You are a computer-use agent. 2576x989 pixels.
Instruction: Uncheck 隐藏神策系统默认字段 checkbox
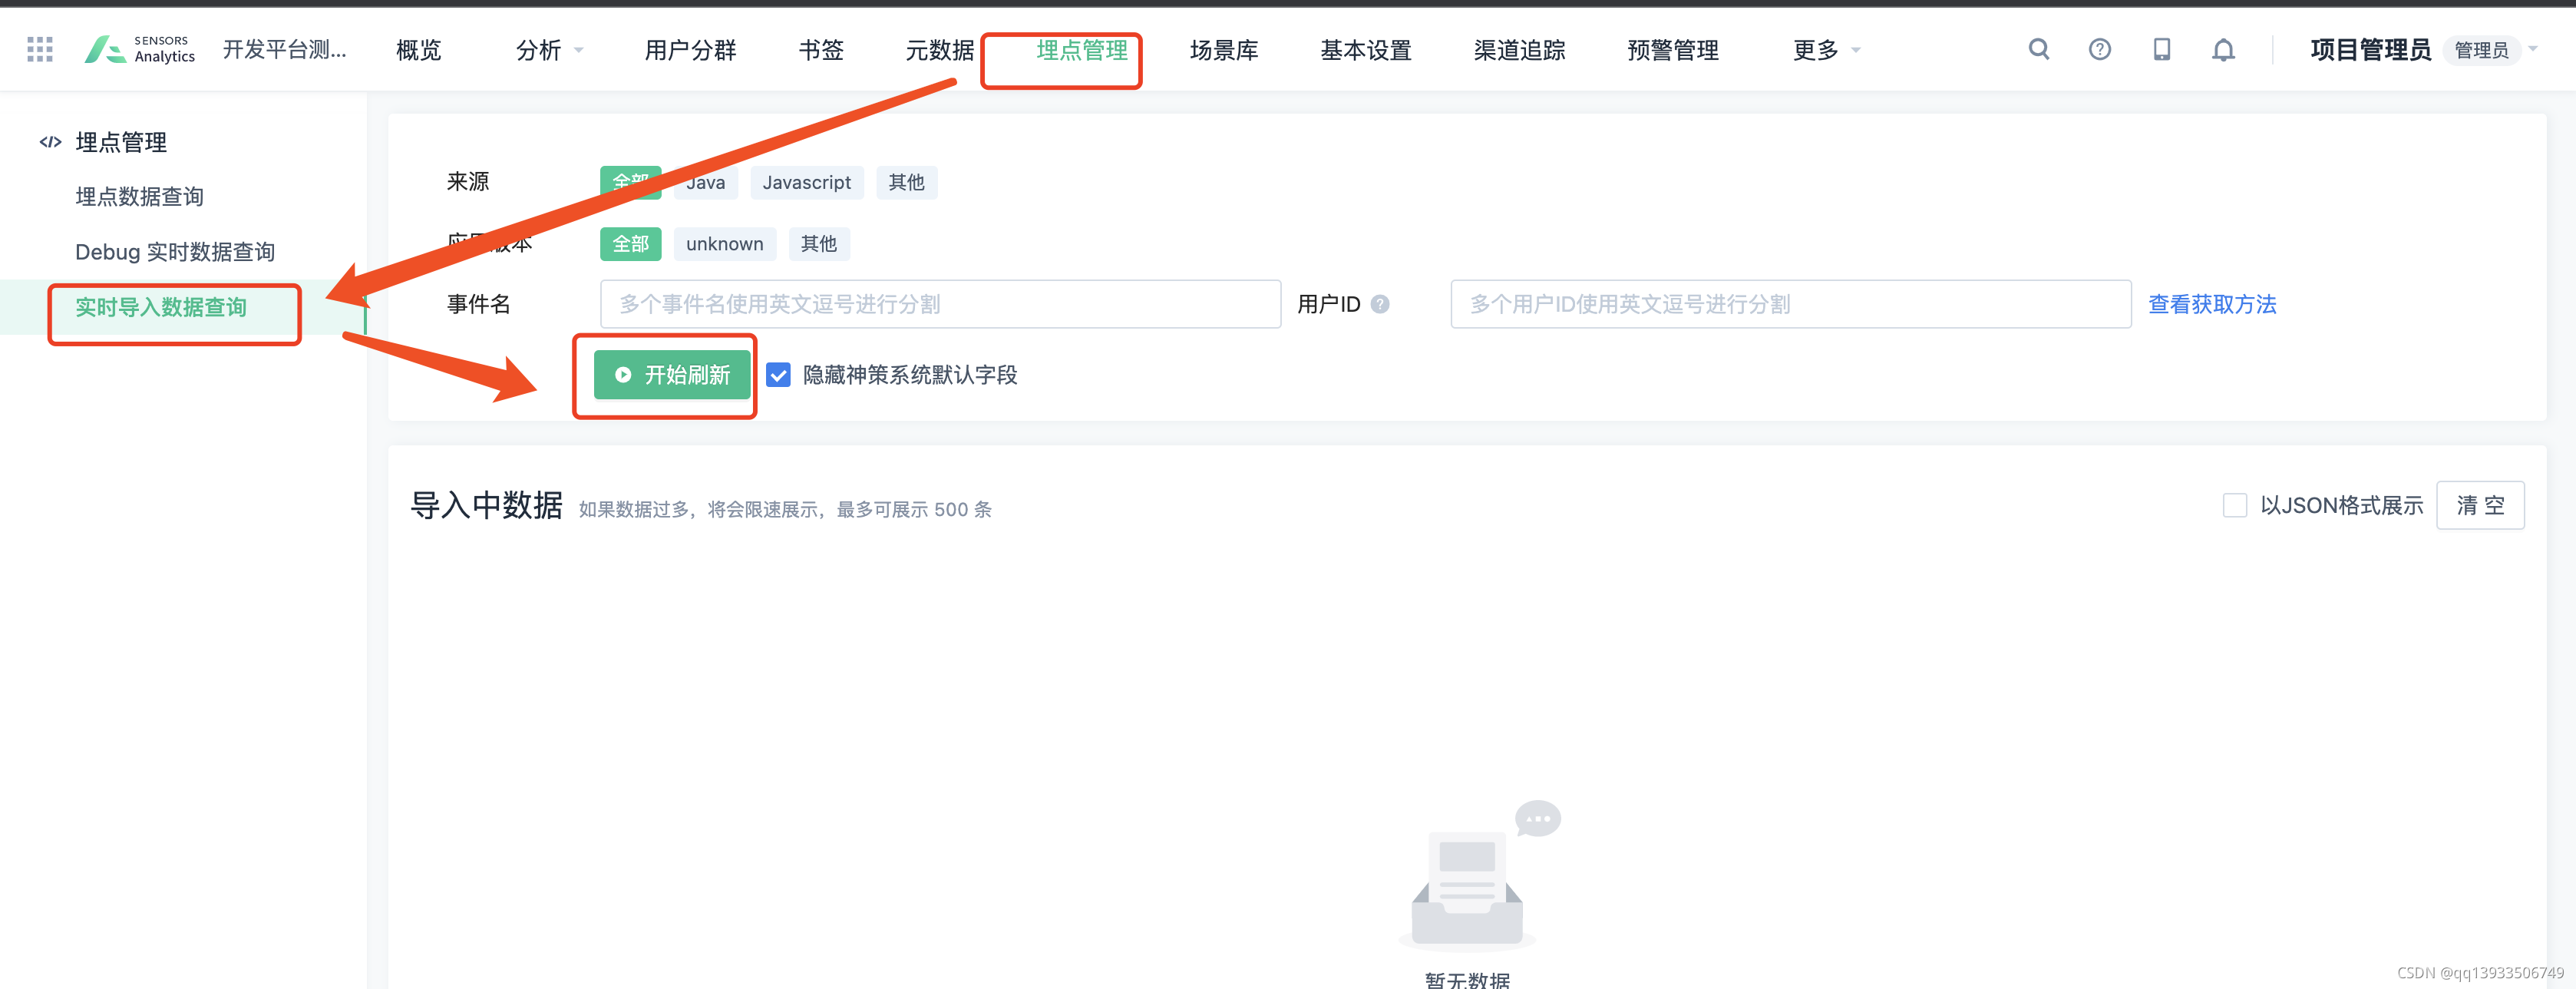pyautogui.click(x=778, y=375)
